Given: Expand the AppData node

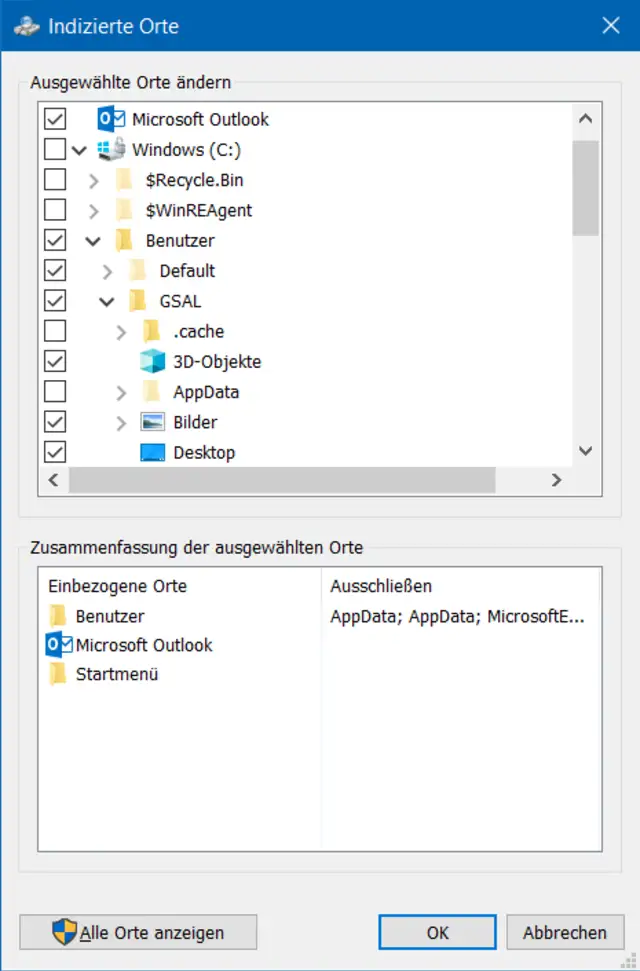Looking at the screenshot, I should [121, 393].
